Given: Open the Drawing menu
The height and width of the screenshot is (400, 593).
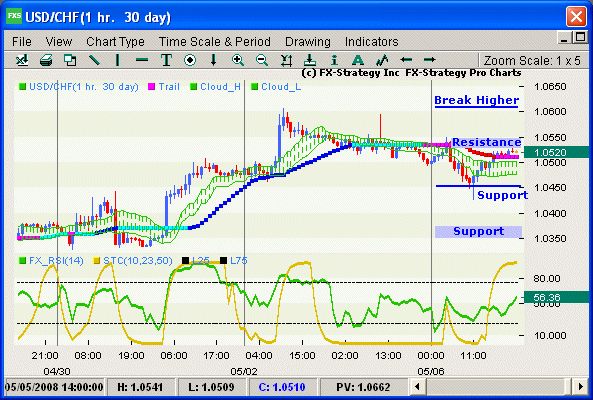Looking at the screenshot, I should 308,42.
